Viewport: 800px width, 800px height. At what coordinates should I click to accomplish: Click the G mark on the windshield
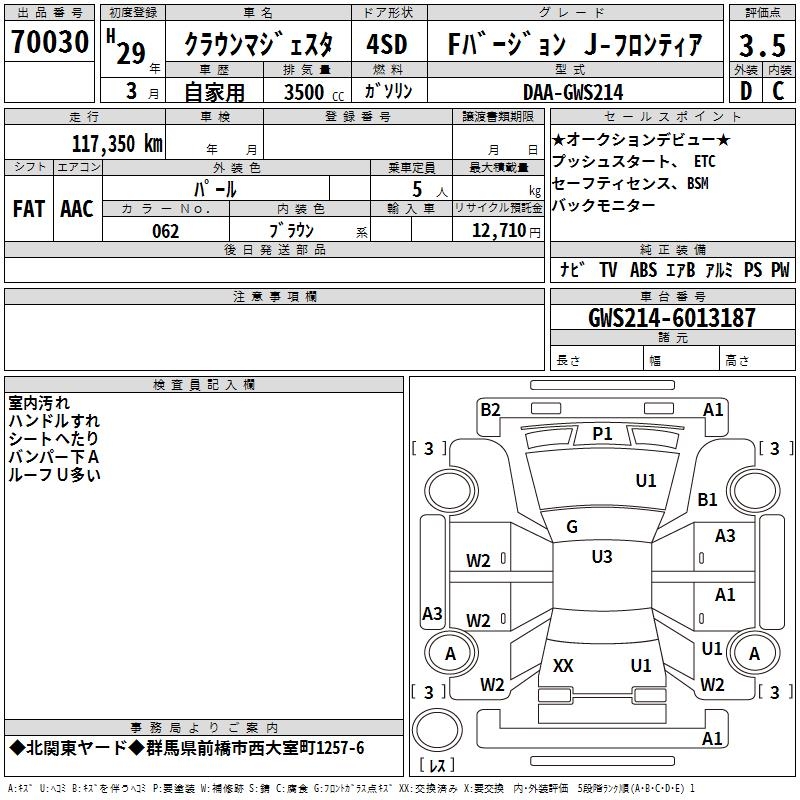tap(572, 527)
